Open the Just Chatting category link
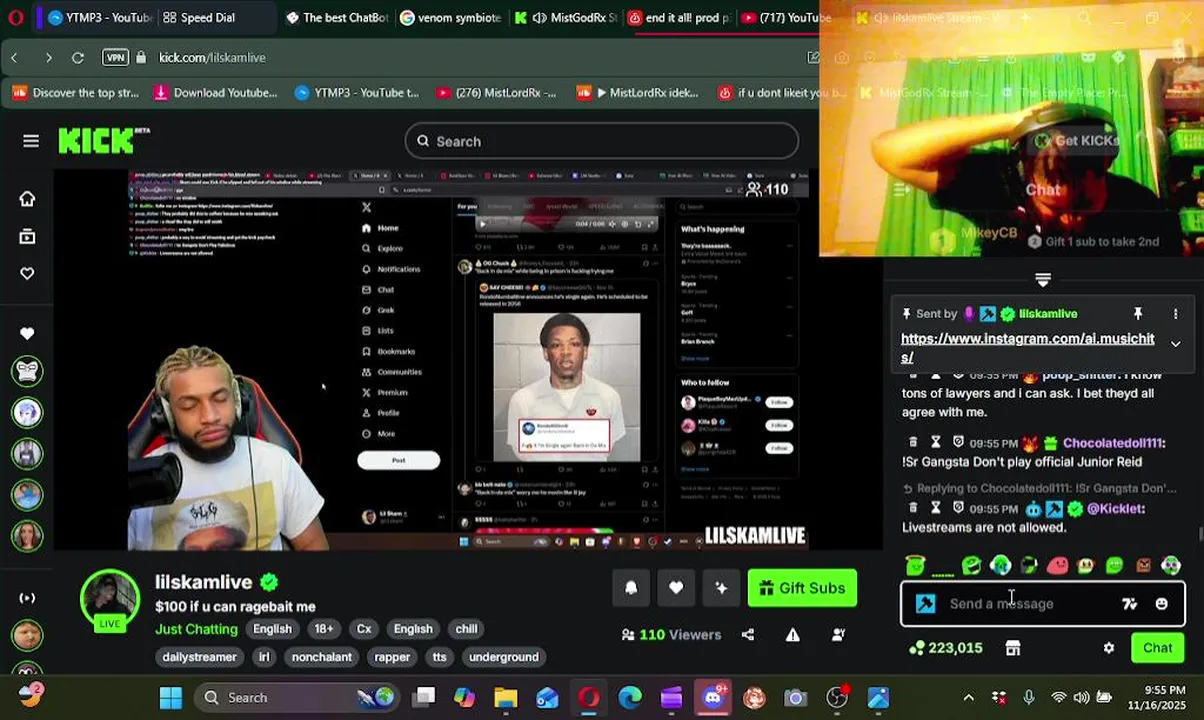Image resolution: width=1204 pixels, height=720 pixels. pyautogui.click(x=196, y=629)
